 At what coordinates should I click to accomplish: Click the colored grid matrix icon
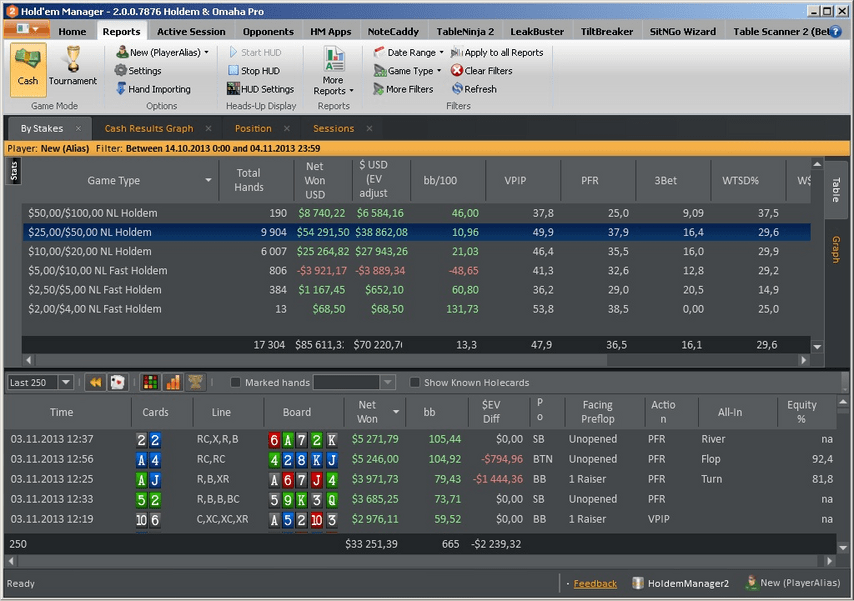pos(150,383)
